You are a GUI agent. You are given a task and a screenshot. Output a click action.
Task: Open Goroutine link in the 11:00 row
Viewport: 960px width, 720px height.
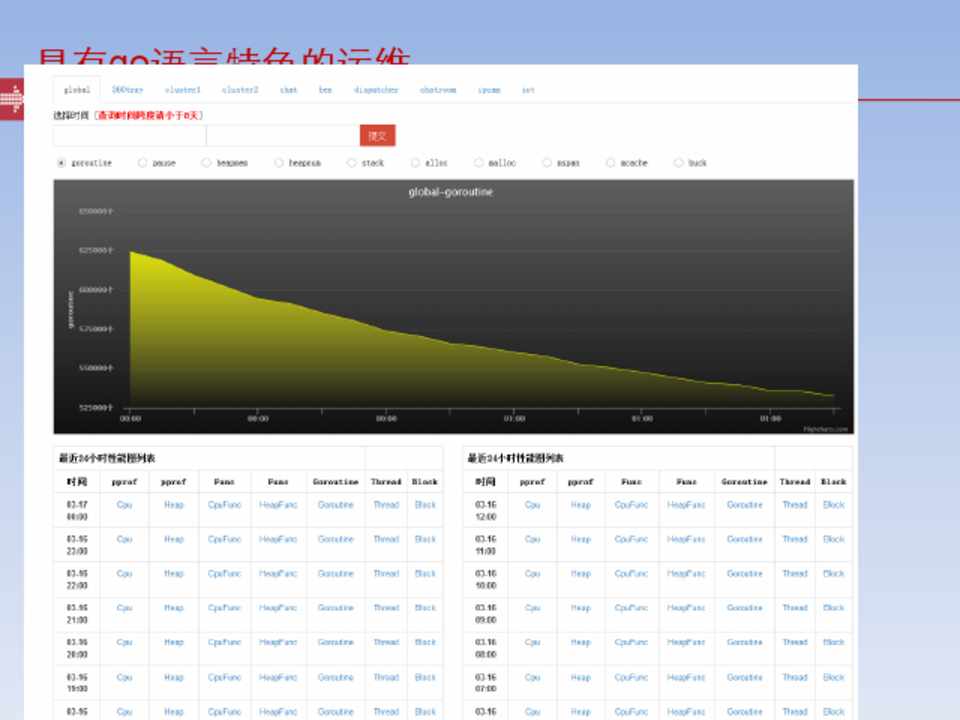pyautogui.click(x=744, y=539)
